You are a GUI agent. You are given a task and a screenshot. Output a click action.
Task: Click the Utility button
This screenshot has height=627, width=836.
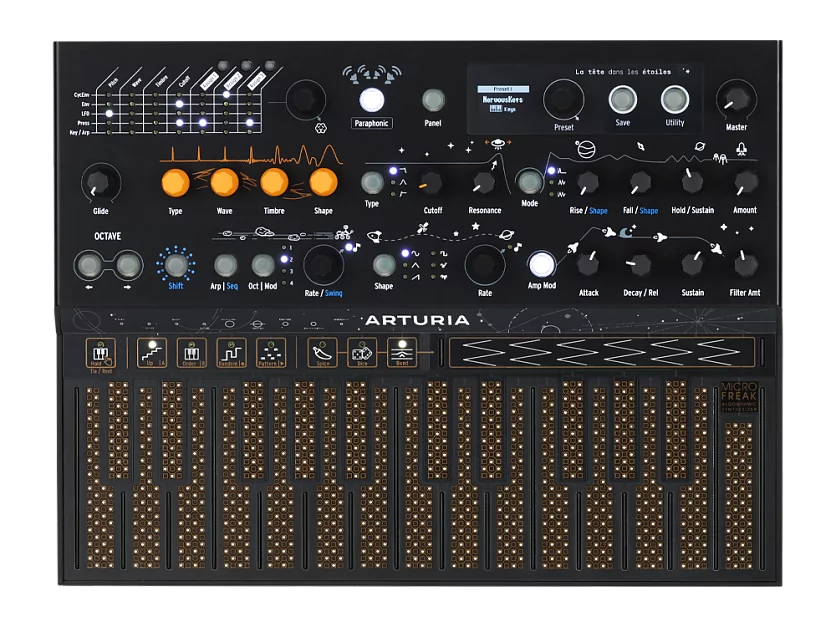pyautogui.click(x=674, y=100)
